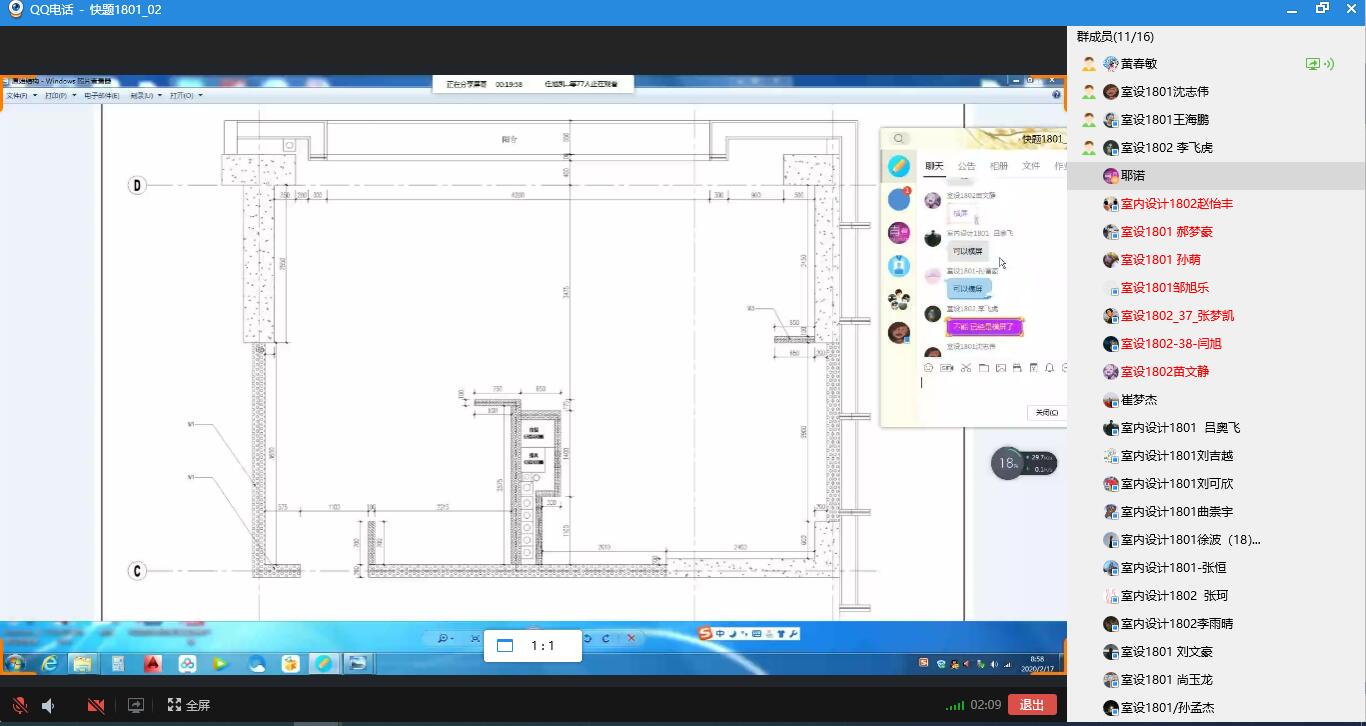Toggle the speaker volume icon
The image size is (1366, 726).
pos(48,705)
